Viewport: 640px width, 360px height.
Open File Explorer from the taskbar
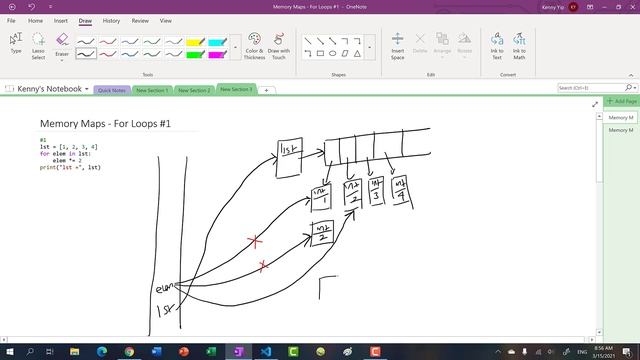pos(75,351)
